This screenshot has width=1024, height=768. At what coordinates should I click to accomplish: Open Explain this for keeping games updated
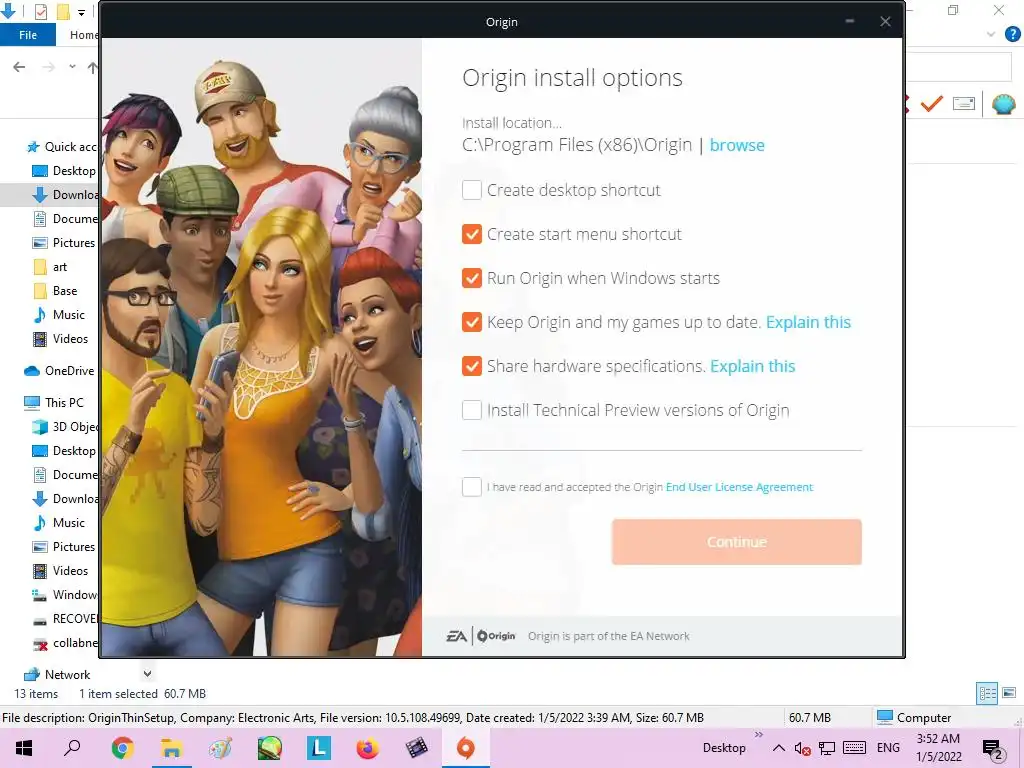(808, 322)
